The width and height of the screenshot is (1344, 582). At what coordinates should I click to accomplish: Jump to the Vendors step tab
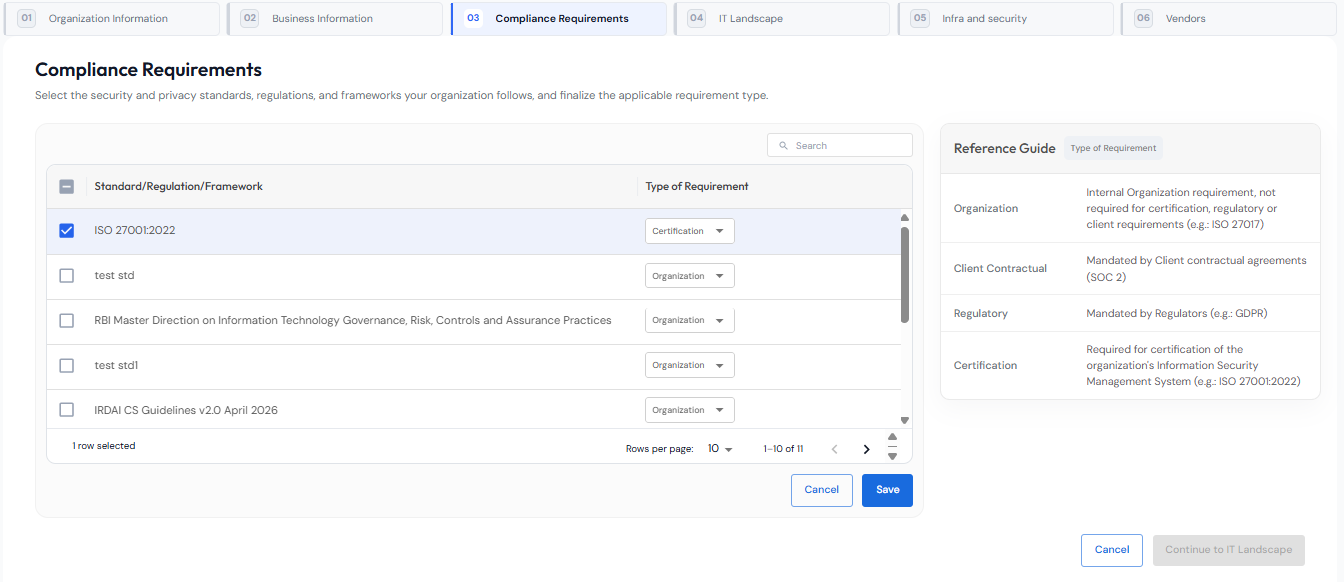click(1230, 19)
